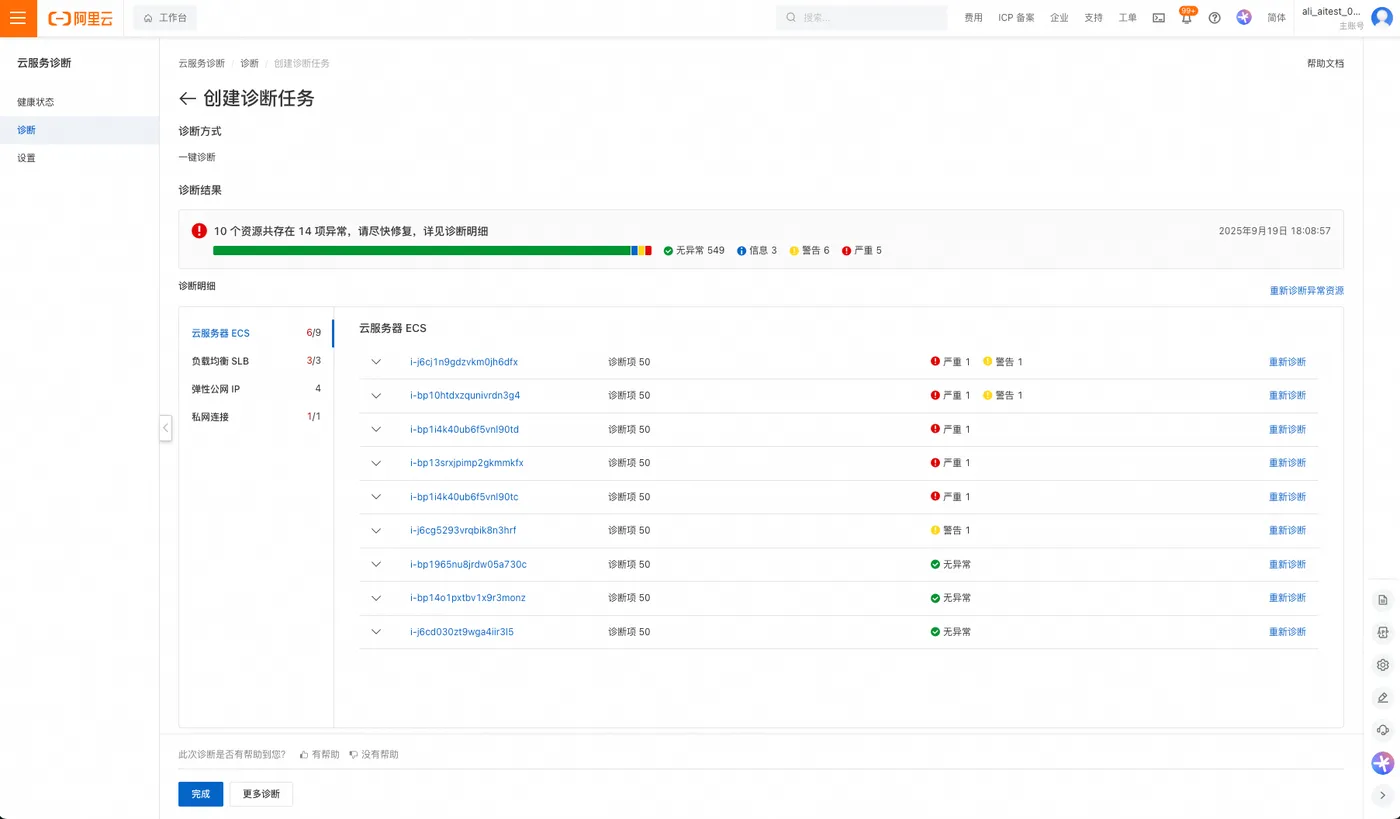The width and height of the screenshot is (1400, 819).
Task: Open the floating AI assistant button
Action: click(1383, 763)
